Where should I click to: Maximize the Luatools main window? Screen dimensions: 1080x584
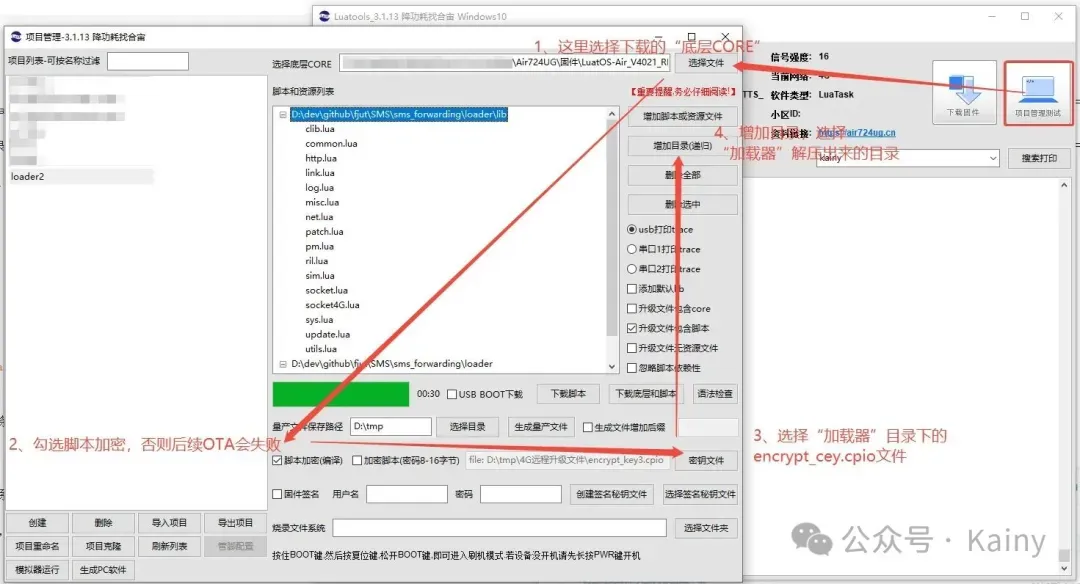[1025, 16]
